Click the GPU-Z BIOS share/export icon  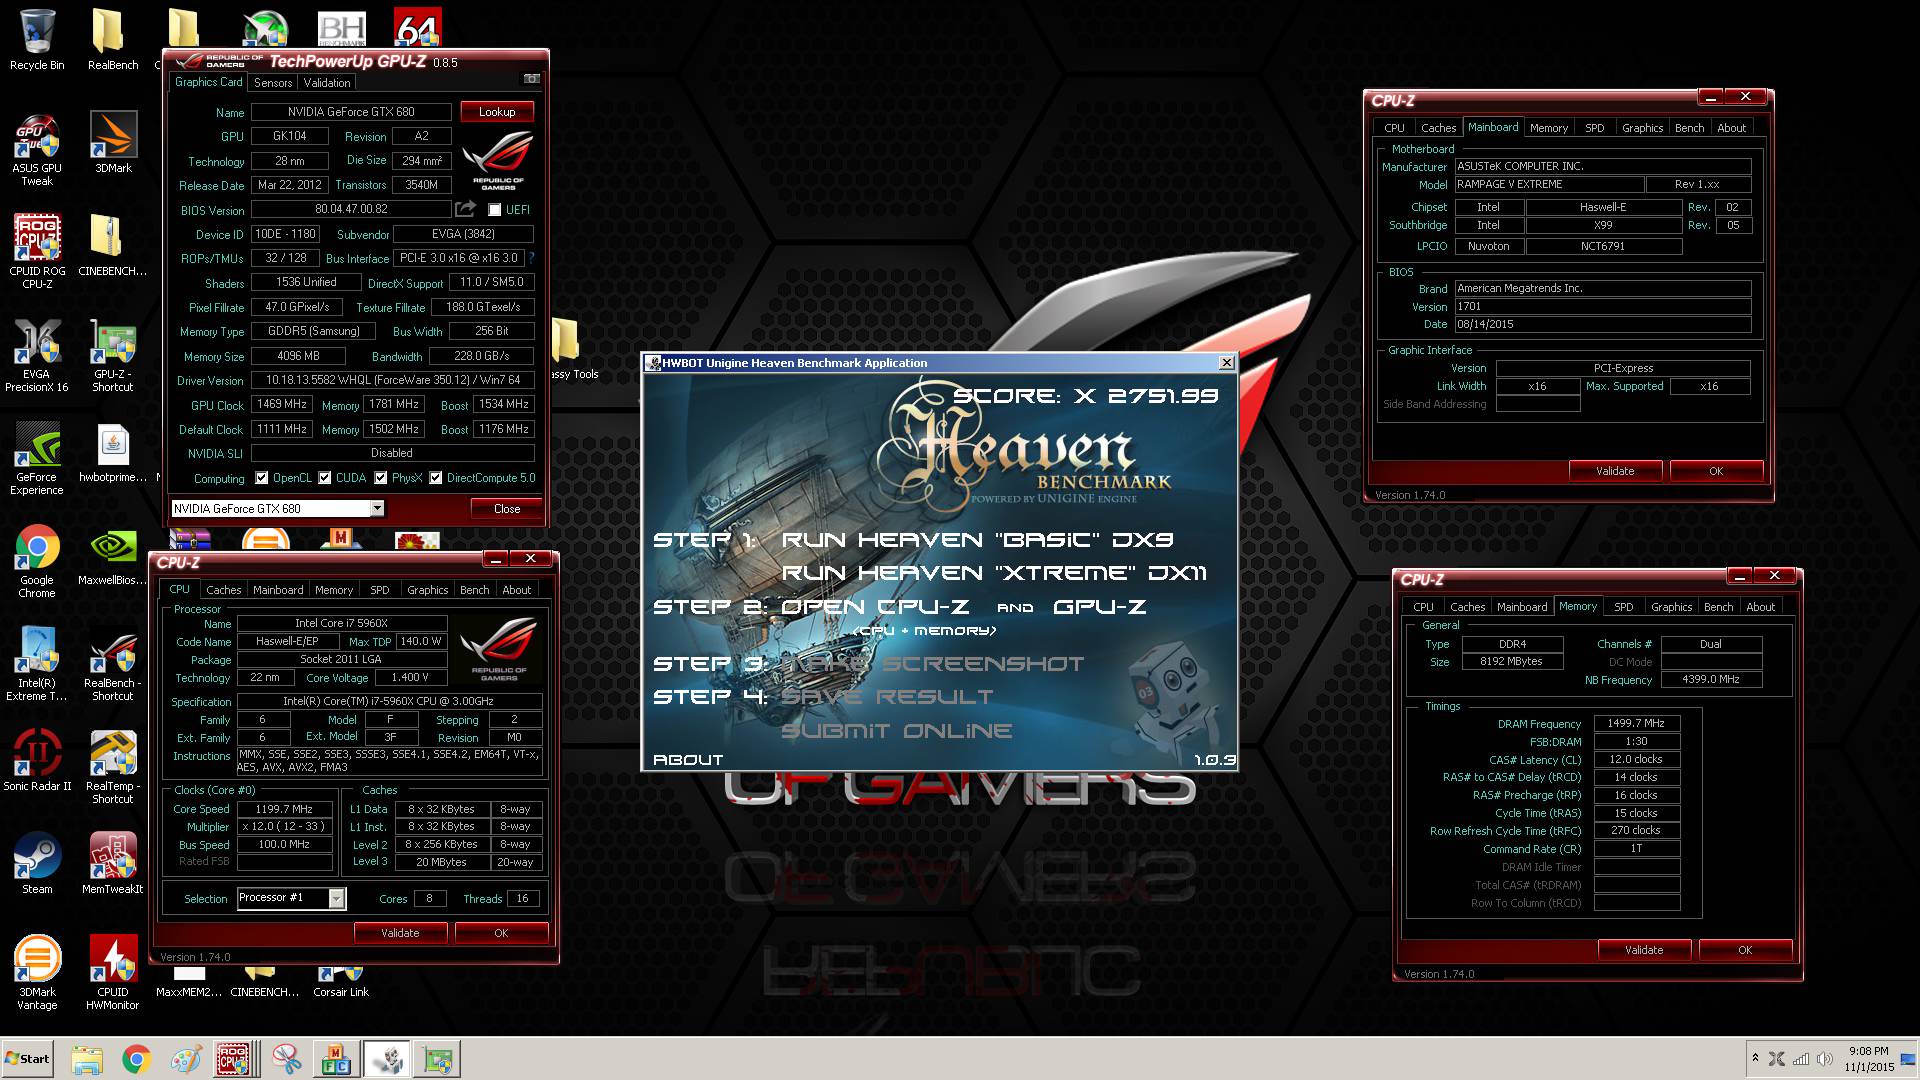coord(465,209)
